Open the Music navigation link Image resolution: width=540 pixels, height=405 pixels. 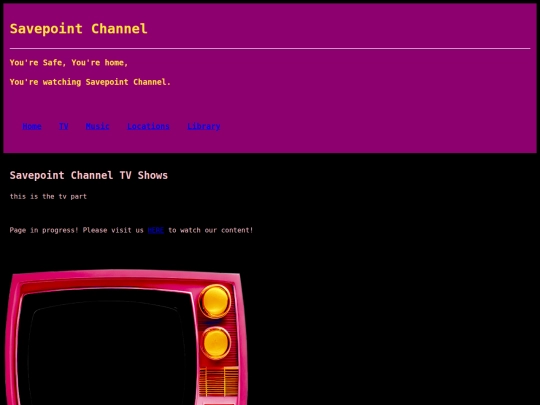click(x=97, y=126)
